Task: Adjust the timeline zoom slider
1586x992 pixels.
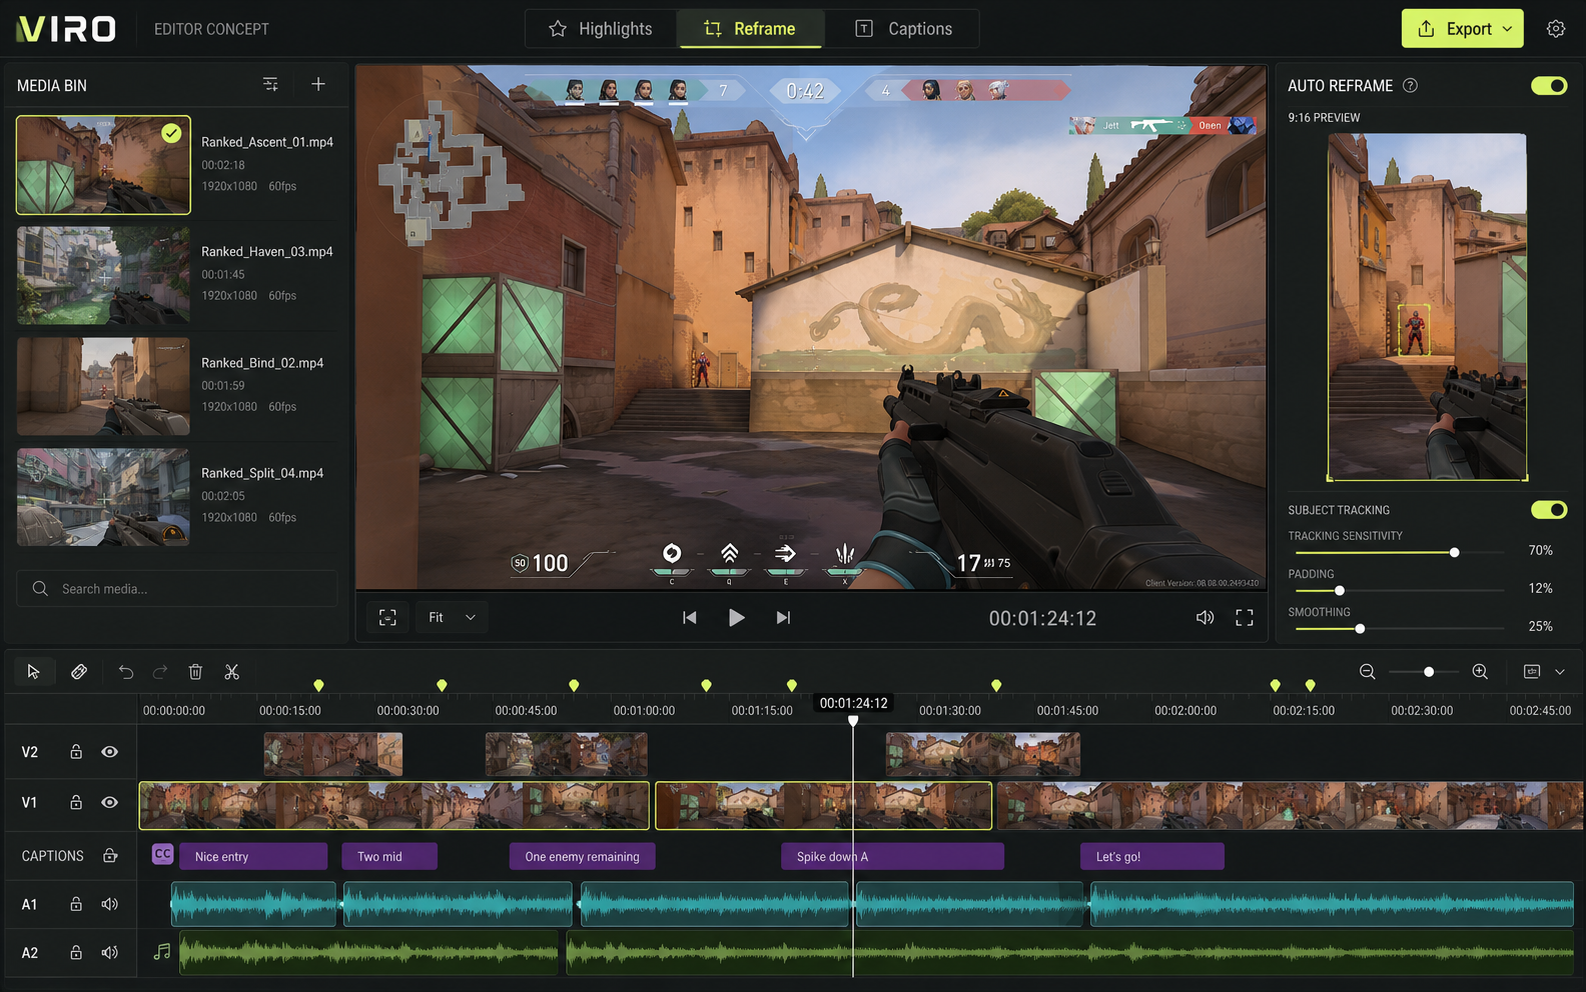Action: 1429,672
